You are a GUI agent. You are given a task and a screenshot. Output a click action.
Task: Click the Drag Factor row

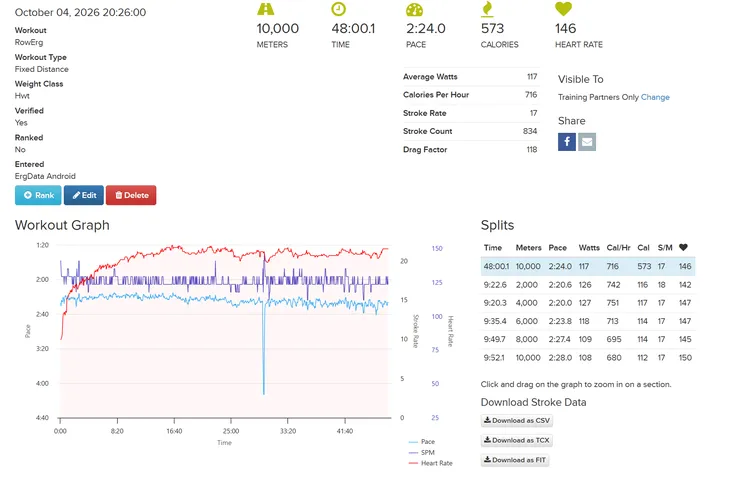pyautogui.click(x=470, y=150)
